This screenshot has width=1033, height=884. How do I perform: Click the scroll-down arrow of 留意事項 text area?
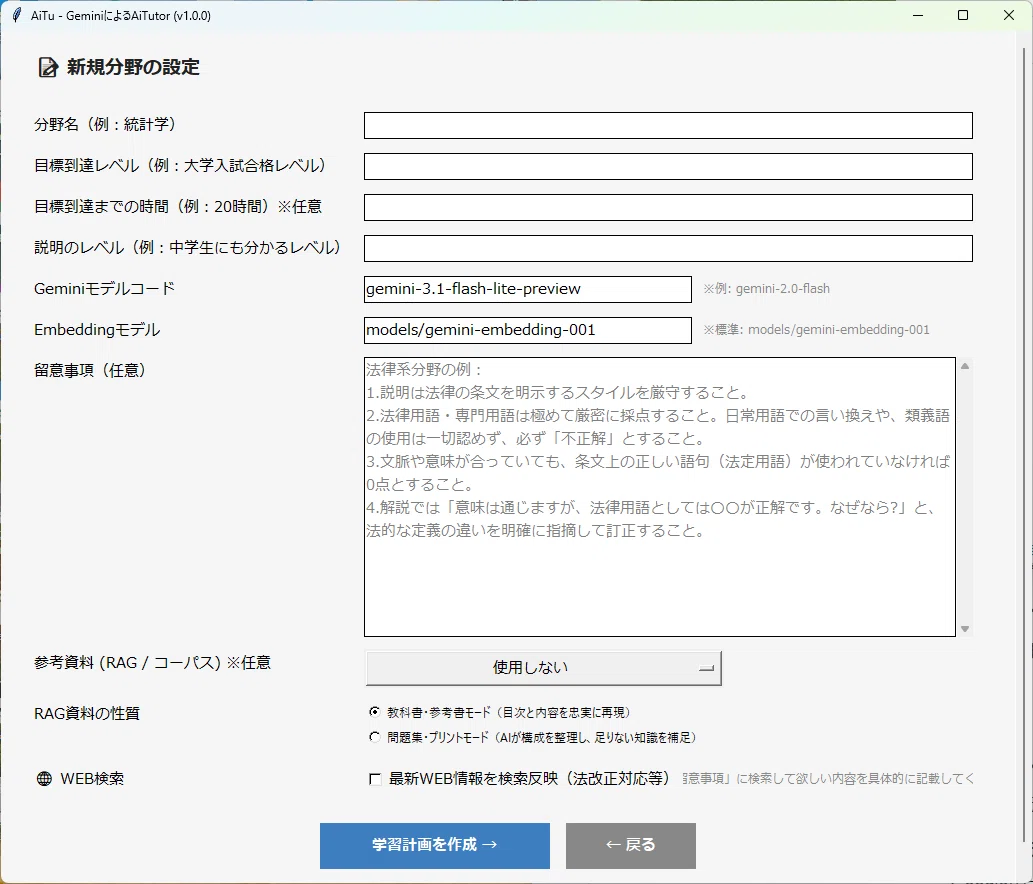click(x=964, y=629)
